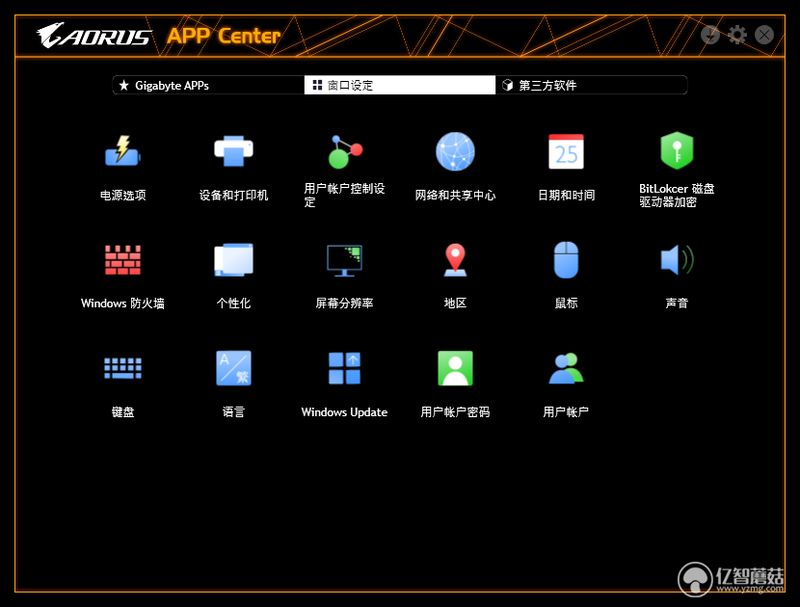Open 用户帐户 two-person icon
This screenshot has height=607, width=800.
point(566,368)
